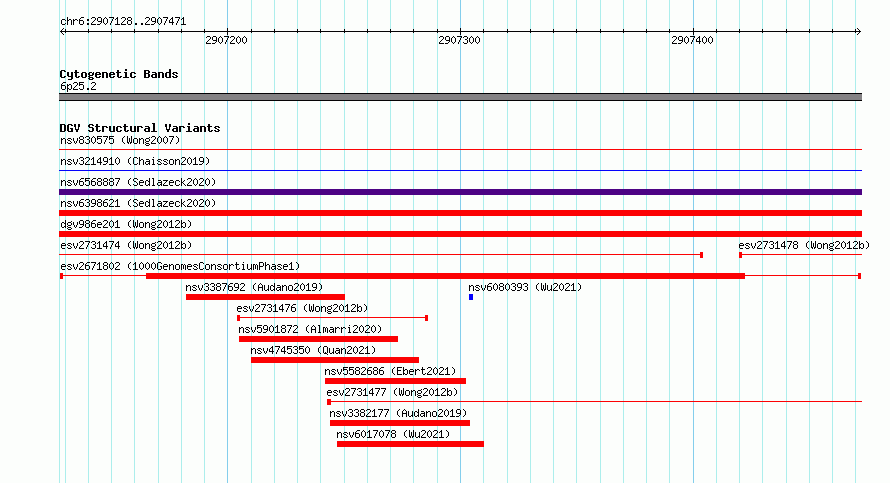Image resolution: width=890 pixels, height=483 pixels.
Task: Click the small blue nsv6080393 marker
Action: click(x=471, y=297)
